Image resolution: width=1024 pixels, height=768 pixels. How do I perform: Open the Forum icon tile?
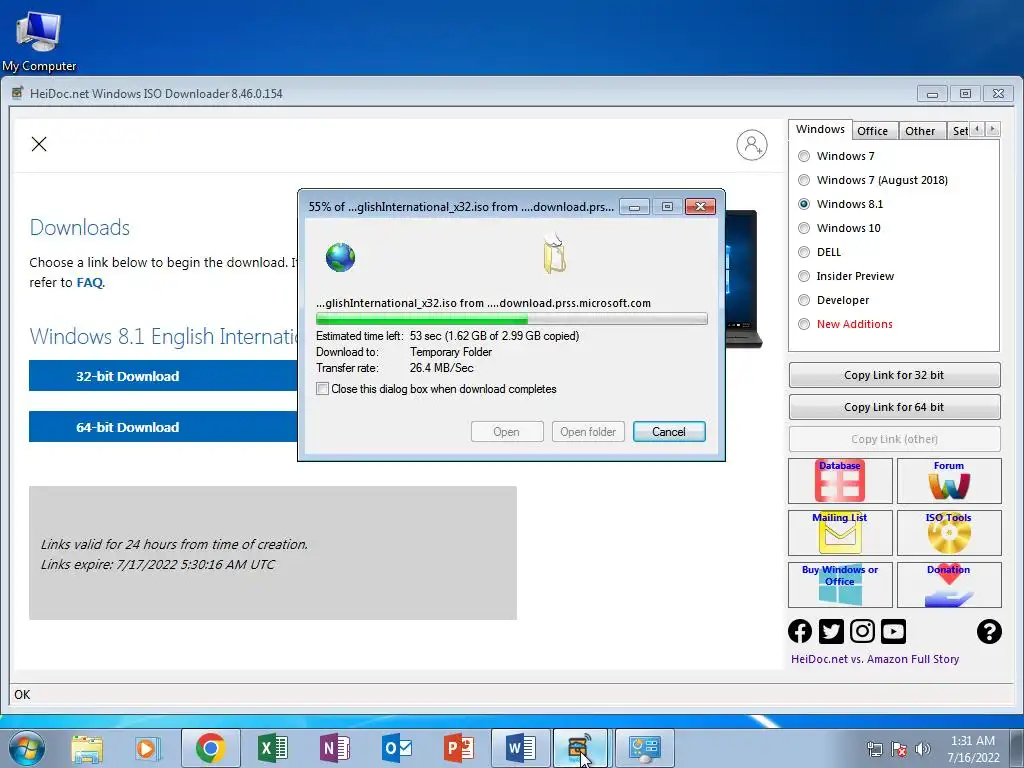coord(949,481)
